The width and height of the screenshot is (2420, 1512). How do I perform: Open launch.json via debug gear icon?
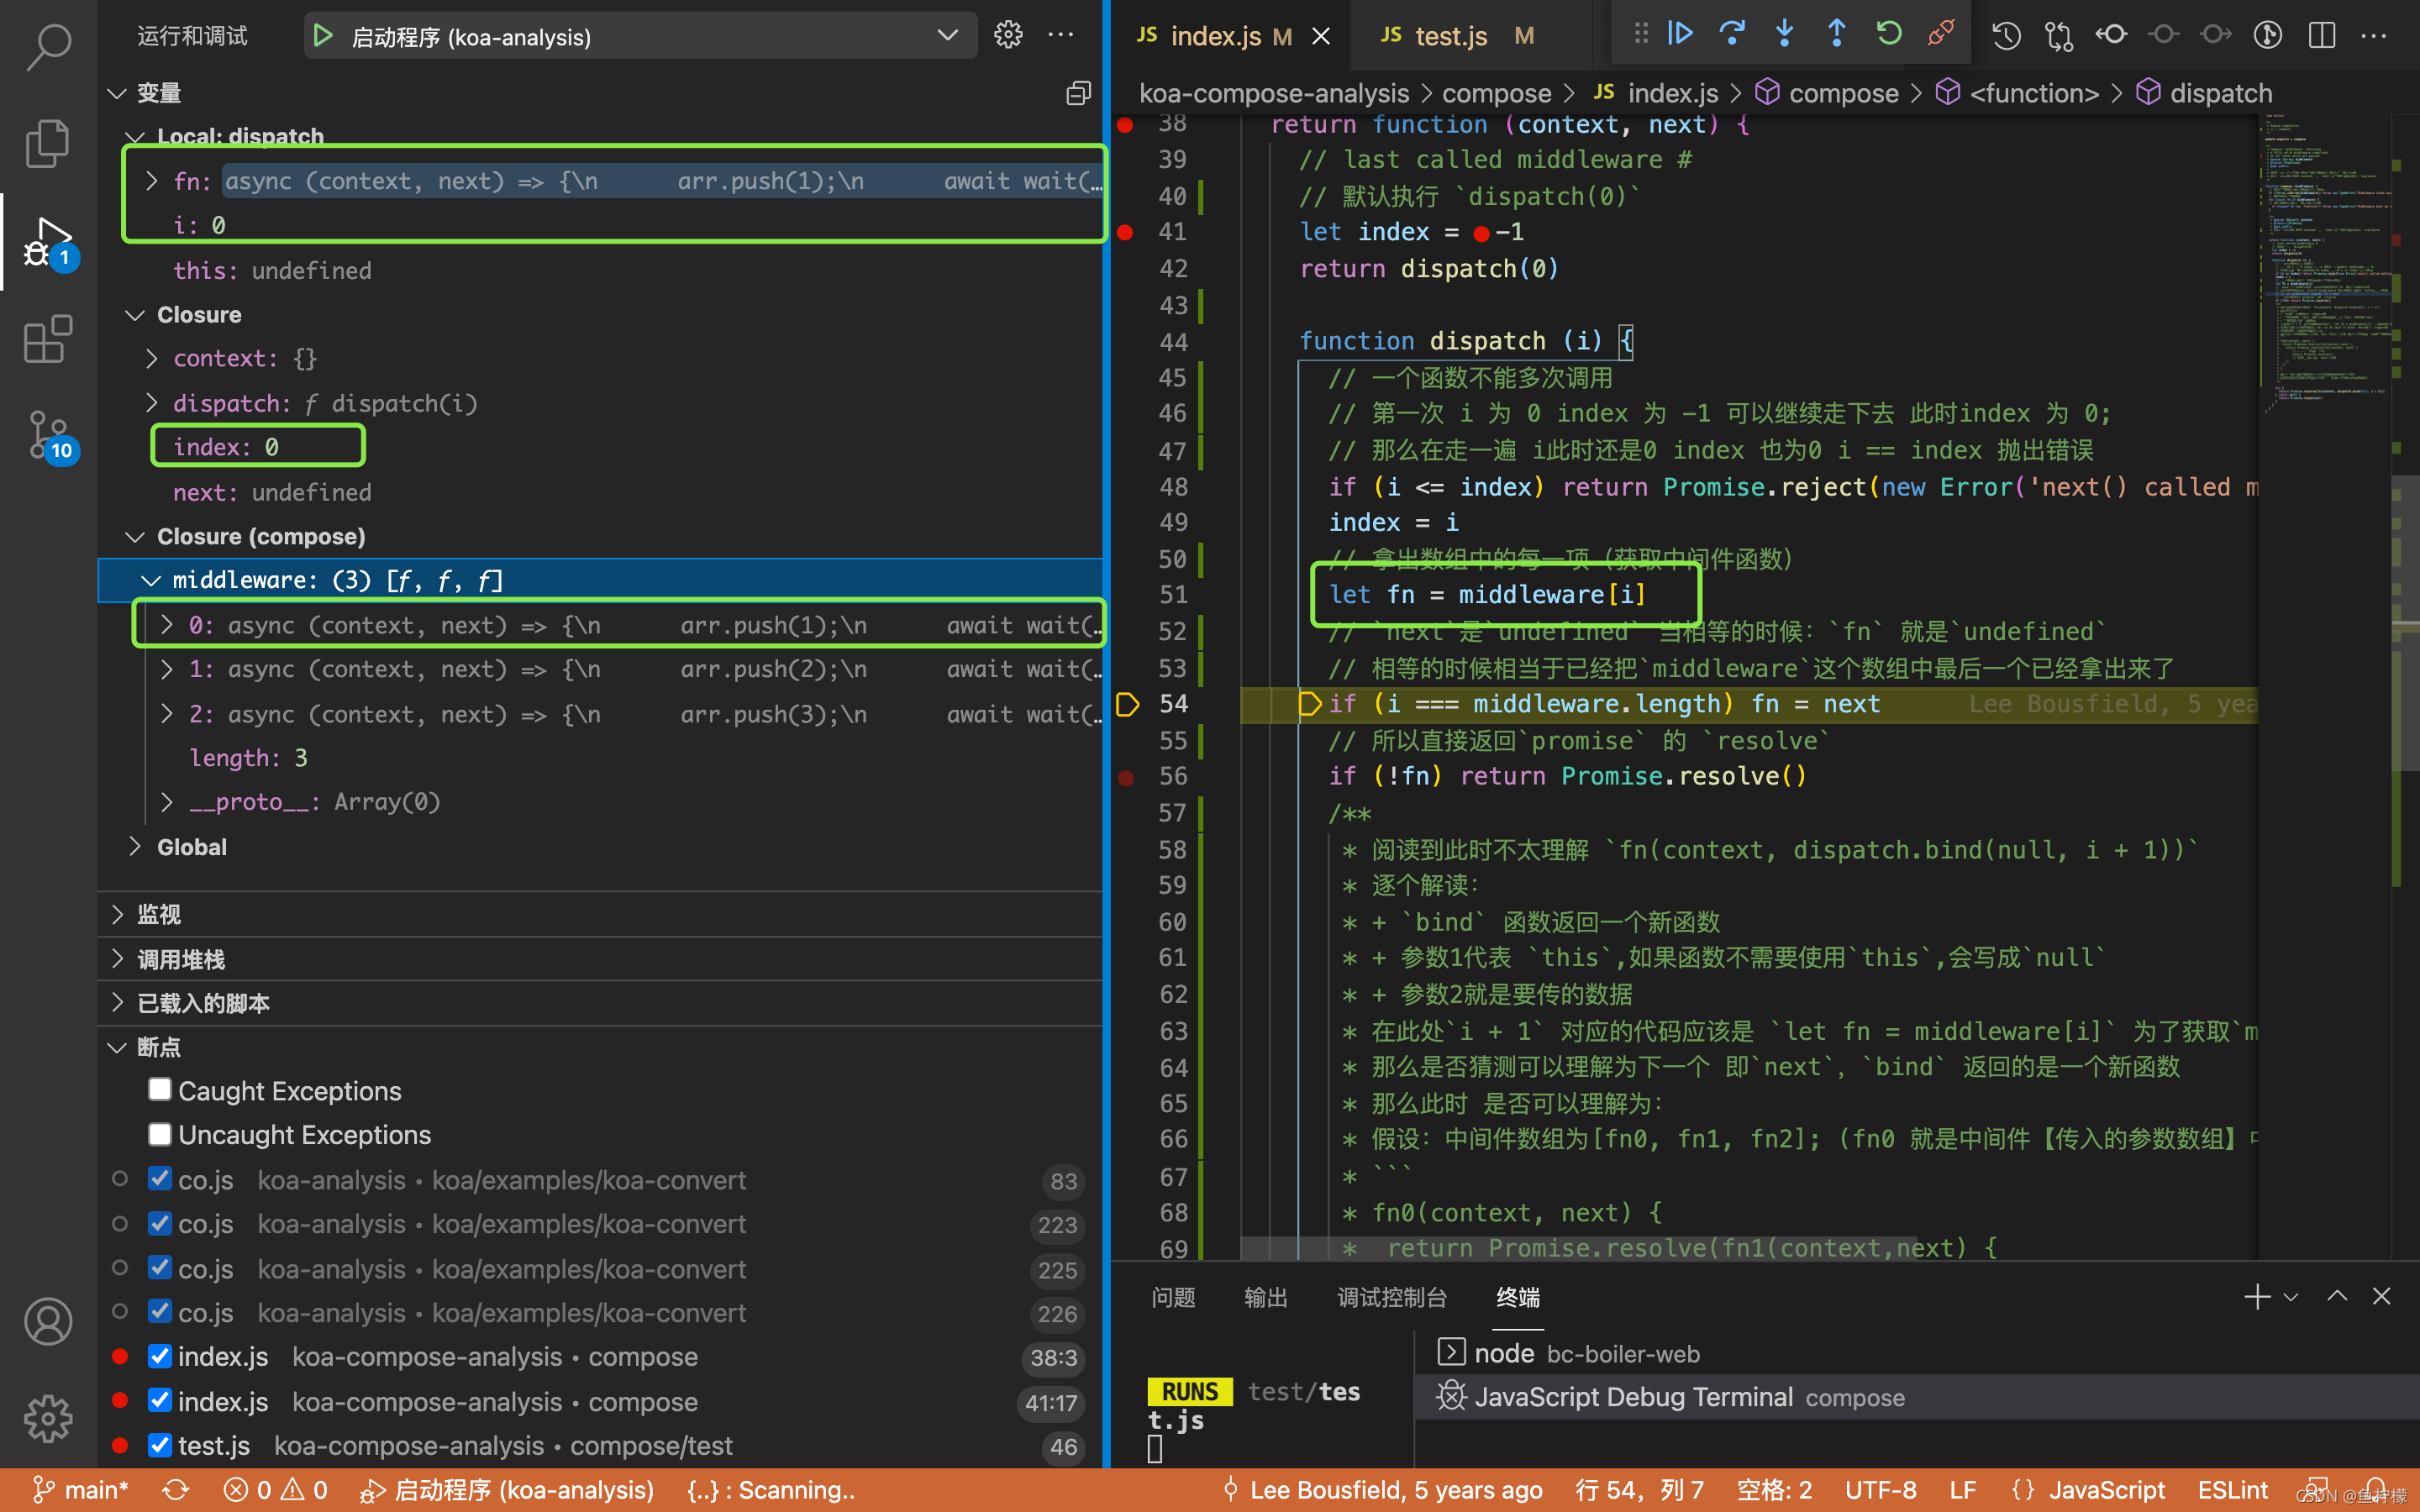coord(1008,36)
